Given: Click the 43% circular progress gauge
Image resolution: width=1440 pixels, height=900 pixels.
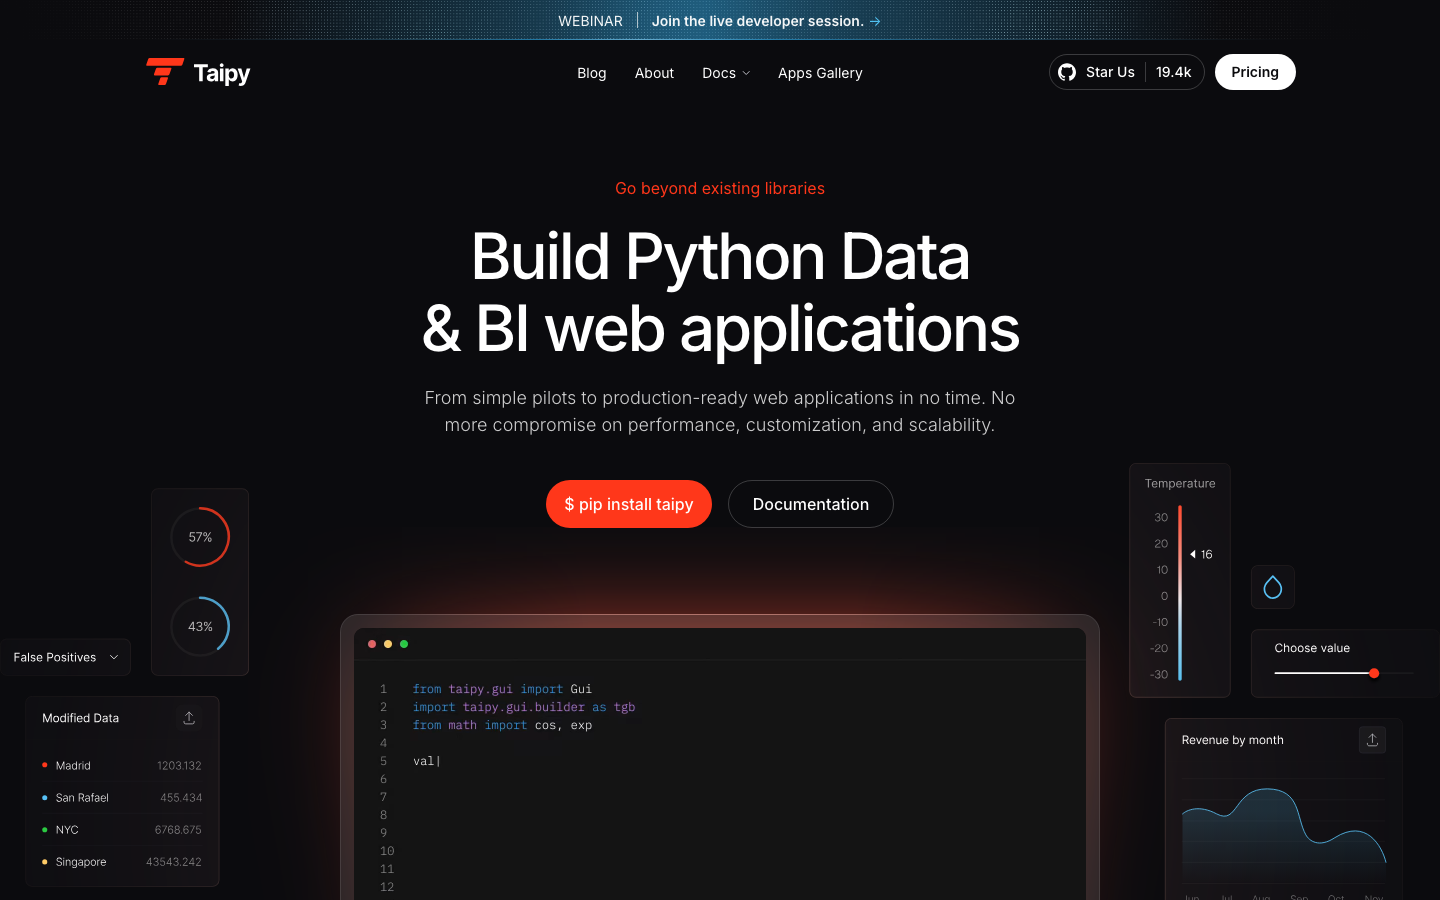Looking at the screenshot, I should pos(200,626).
